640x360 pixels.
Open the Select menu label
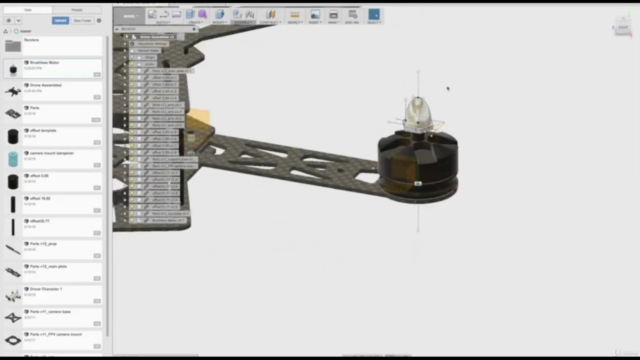pyautogui.click(x=374, y=22)
